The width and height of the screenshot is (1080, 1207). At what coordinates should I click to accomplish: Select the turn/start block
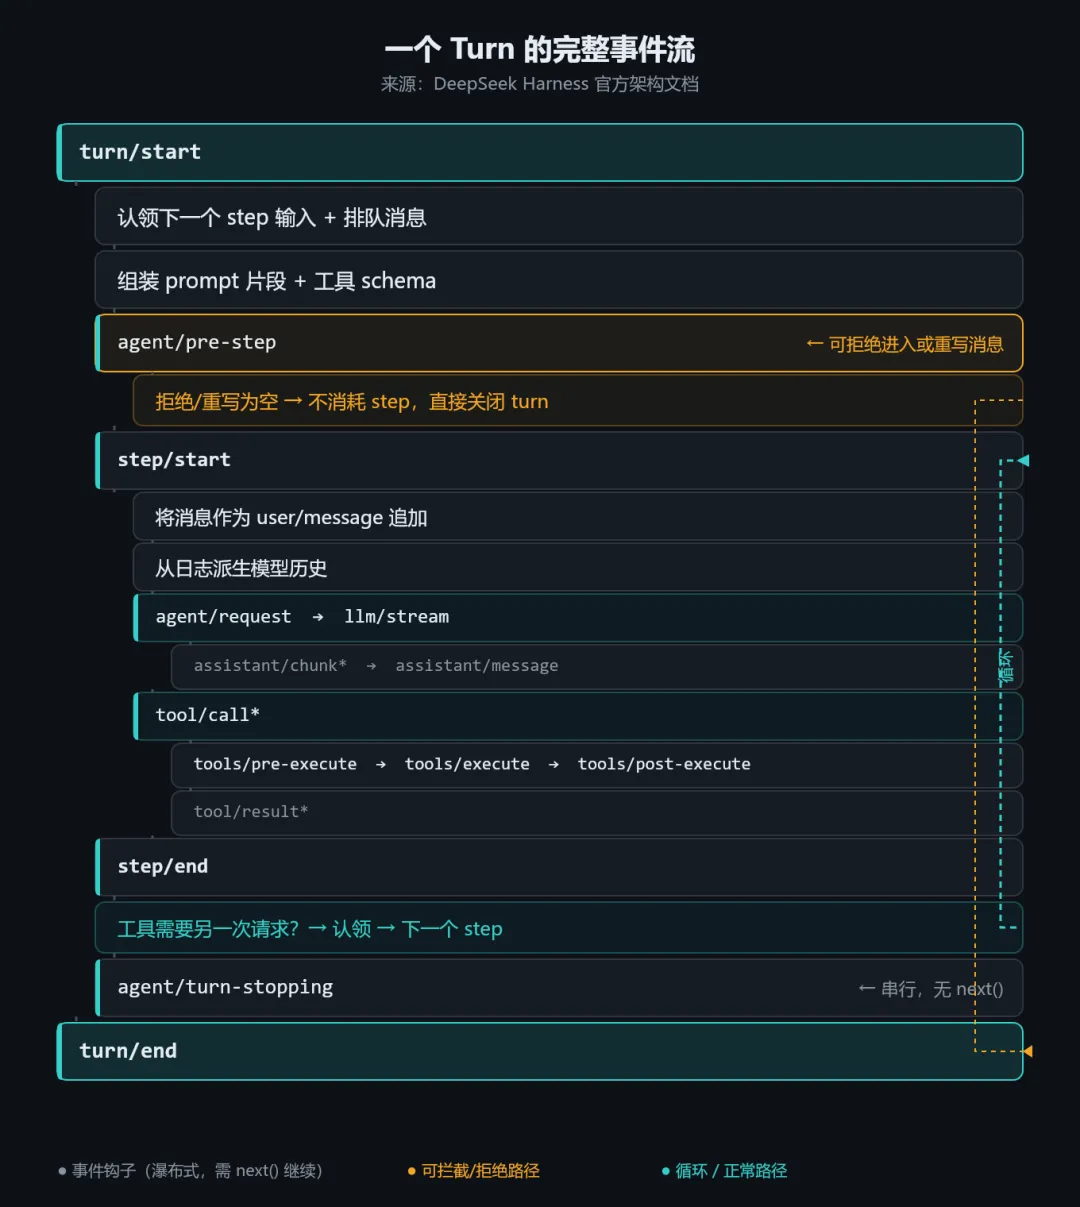540,152
